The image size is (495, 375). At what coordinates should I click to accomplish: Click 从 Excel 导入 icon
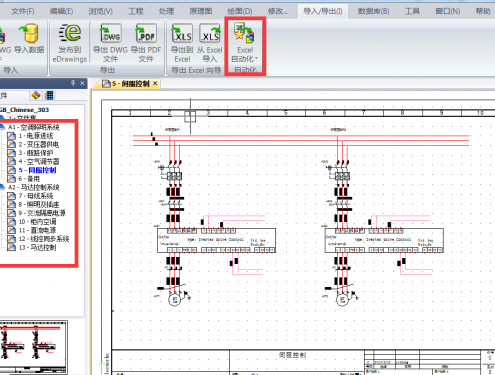coord(209,43)
